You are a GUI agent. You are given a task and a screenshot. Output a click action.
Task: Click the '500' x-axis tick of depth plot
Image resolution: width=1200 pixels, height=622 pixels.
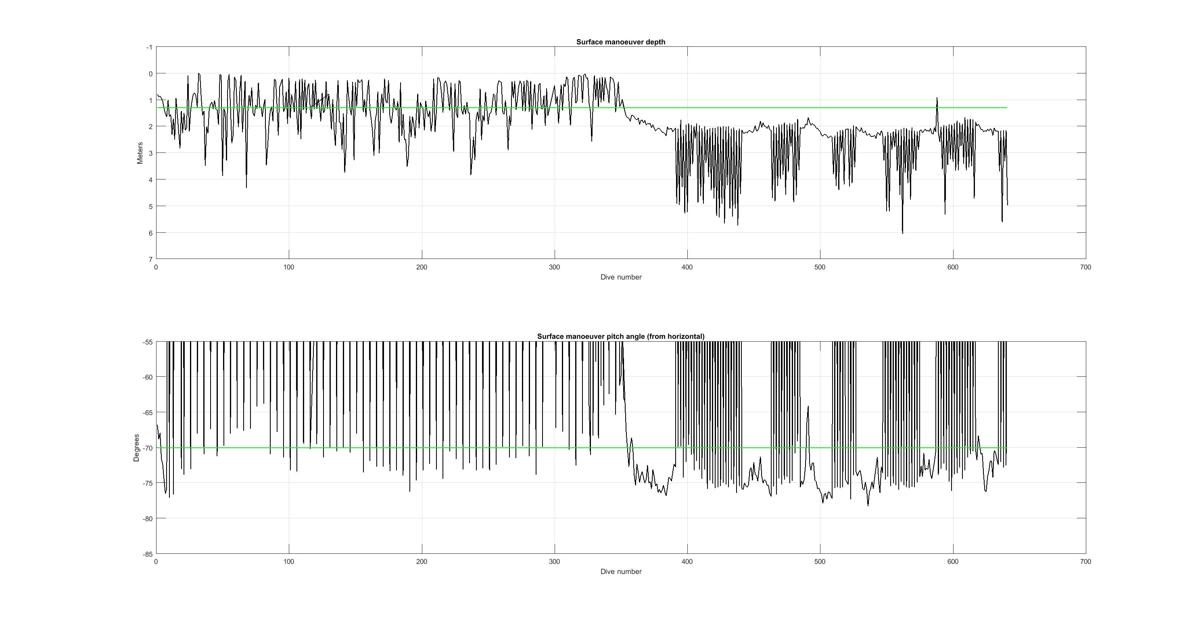(x=820, y=267)
